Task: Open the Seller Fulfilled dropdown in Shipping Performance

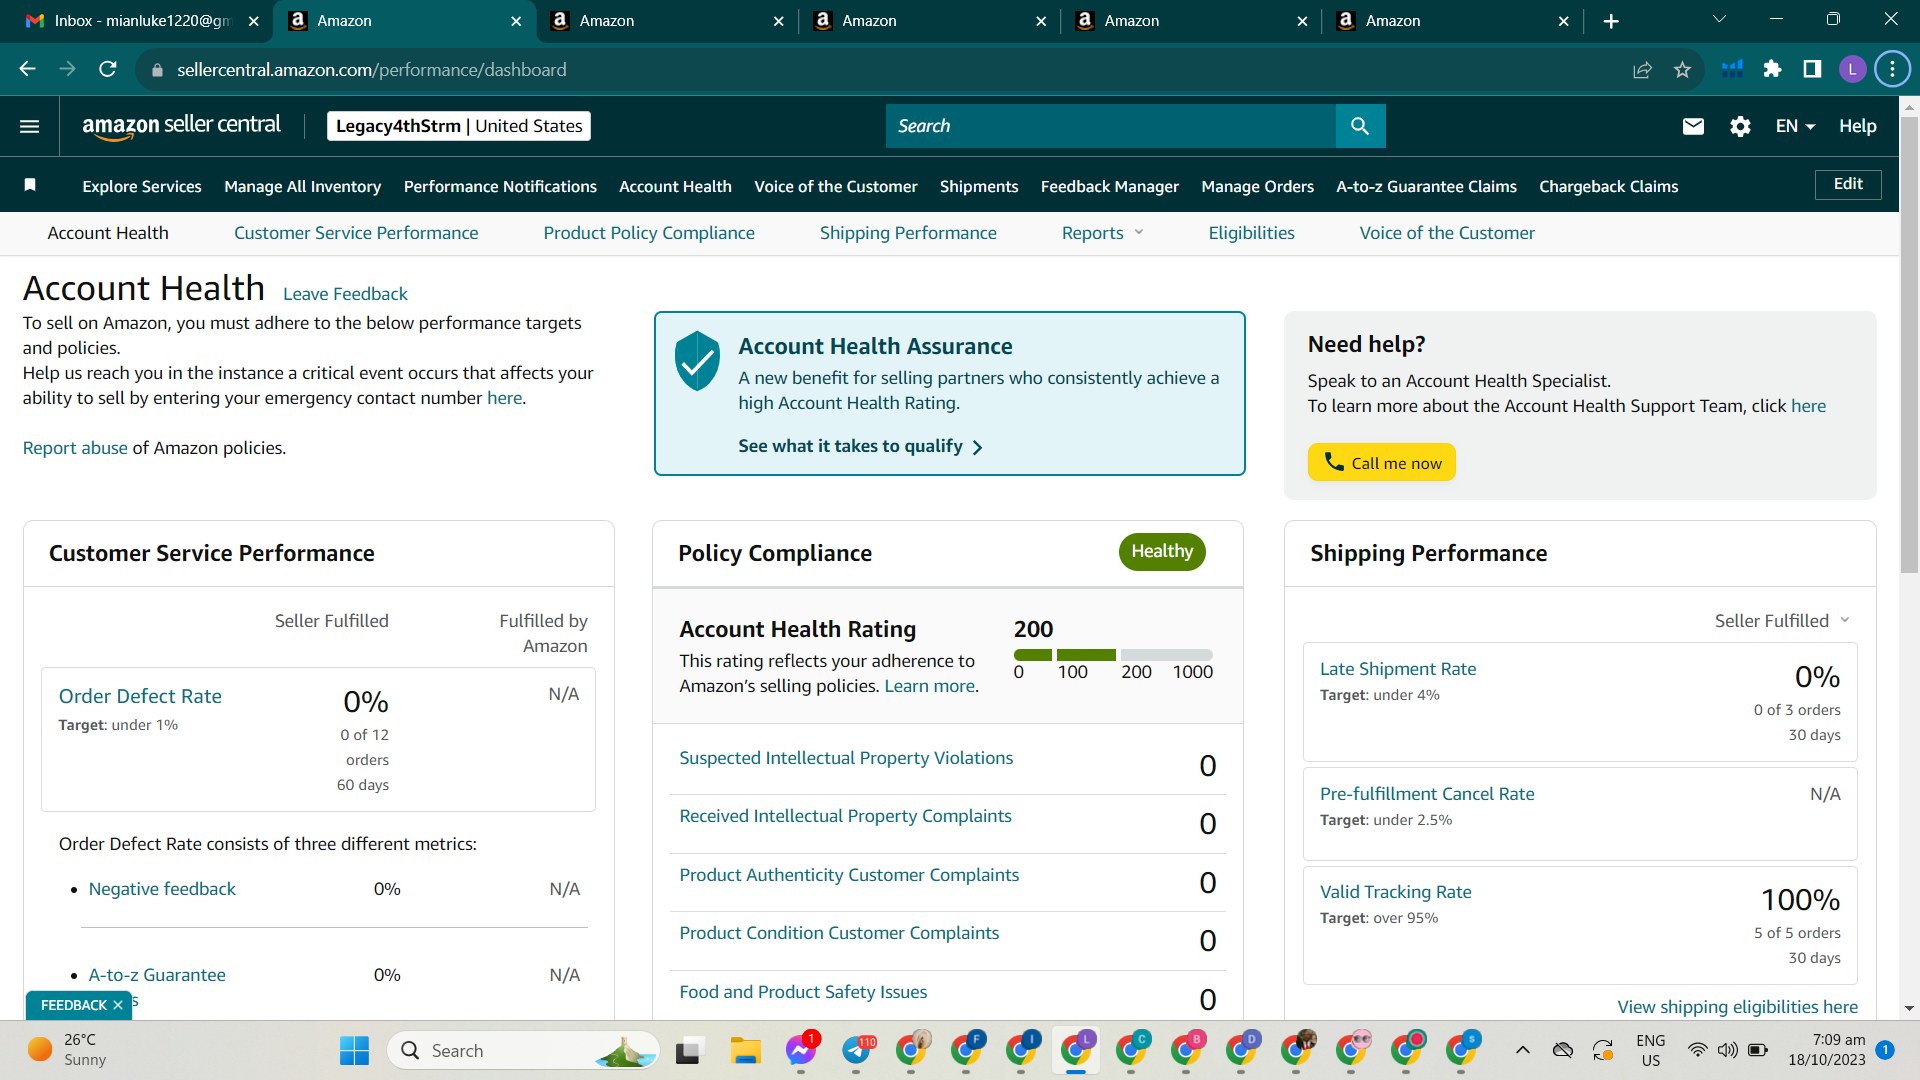Action: 1782,621
